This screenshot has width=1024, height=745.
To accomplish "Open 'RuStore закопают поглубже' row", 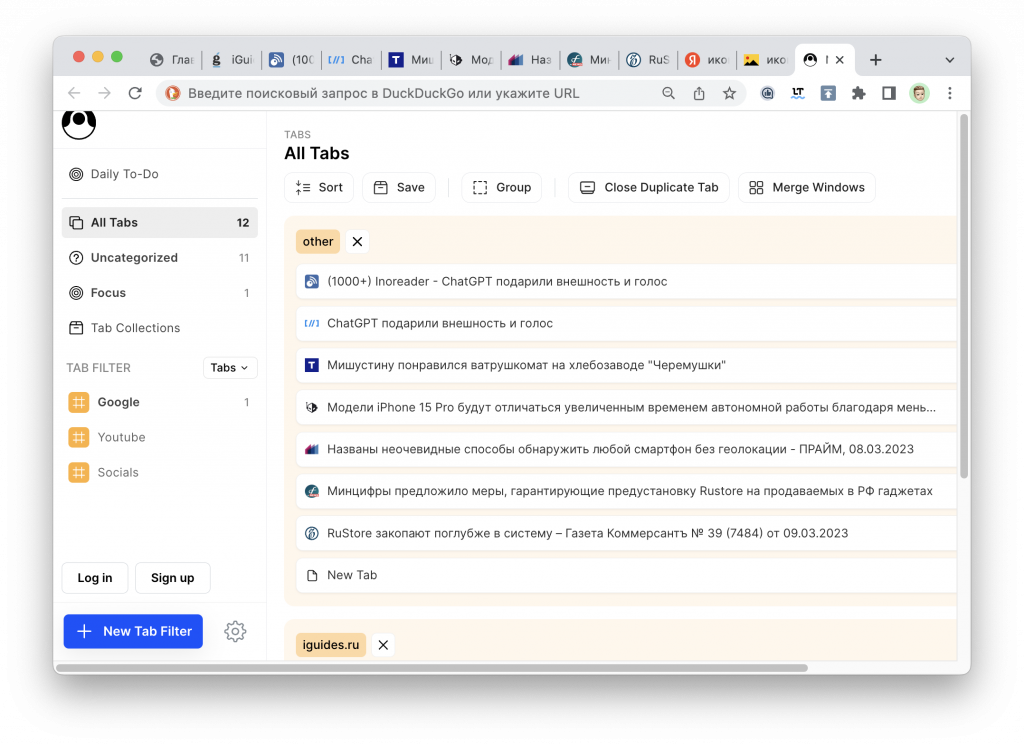I will point(627,533).
